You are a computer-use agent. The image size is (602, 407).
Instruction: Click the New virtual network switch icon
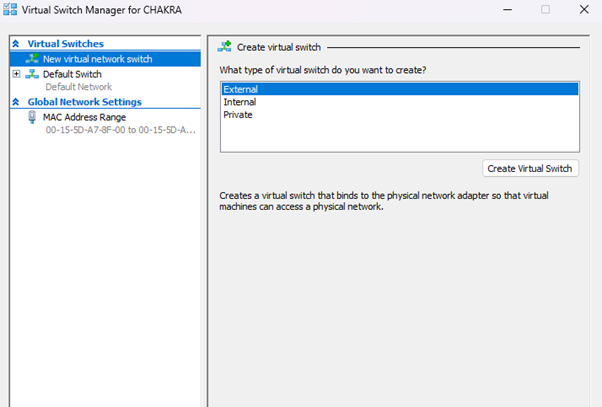34,59
